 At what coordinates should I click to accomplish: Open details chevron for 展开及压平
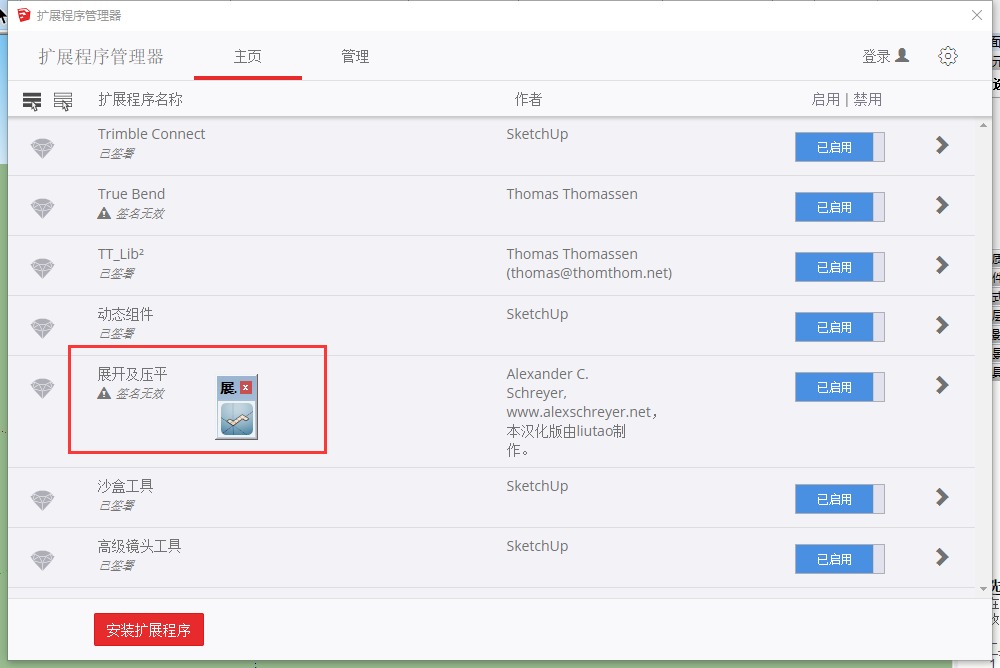tap(941, 385)
